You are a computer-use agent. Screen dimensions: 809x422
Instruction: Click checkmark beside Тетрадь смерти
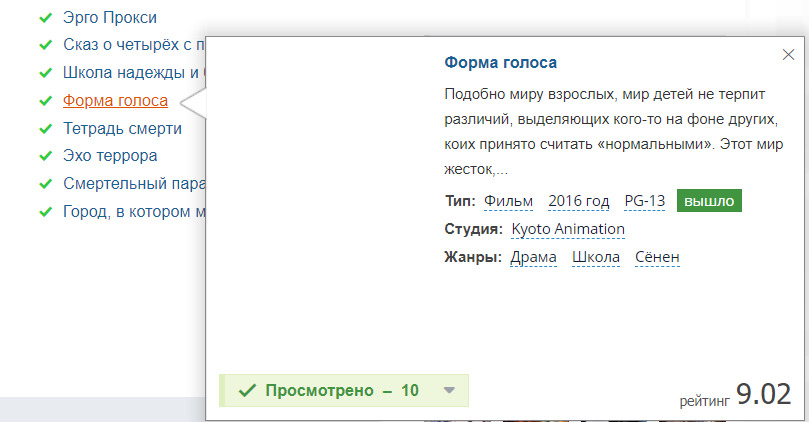click(44, 129)
